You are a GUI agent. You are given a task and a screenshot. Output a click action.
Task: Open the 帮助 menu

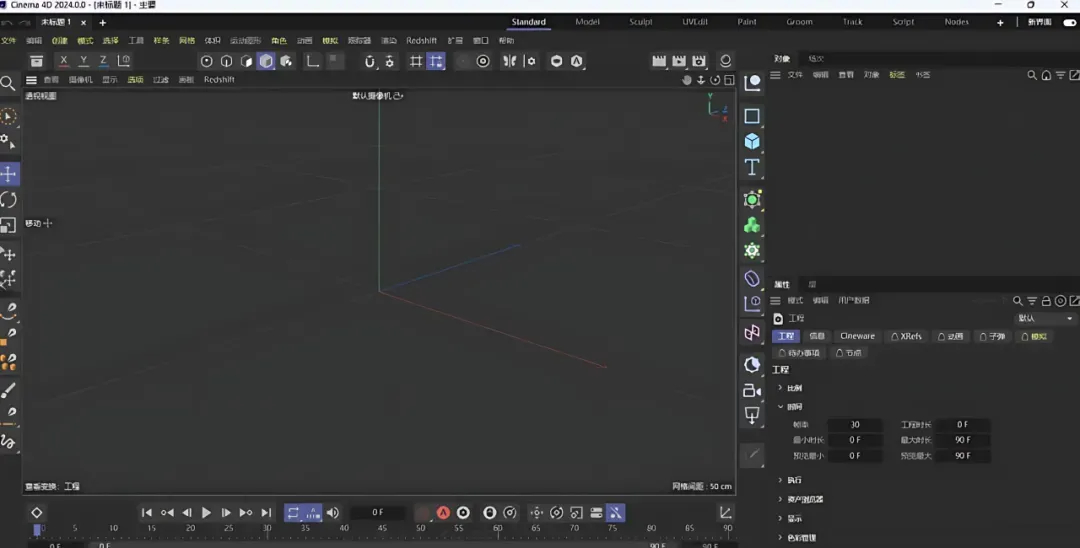point(506,41)
